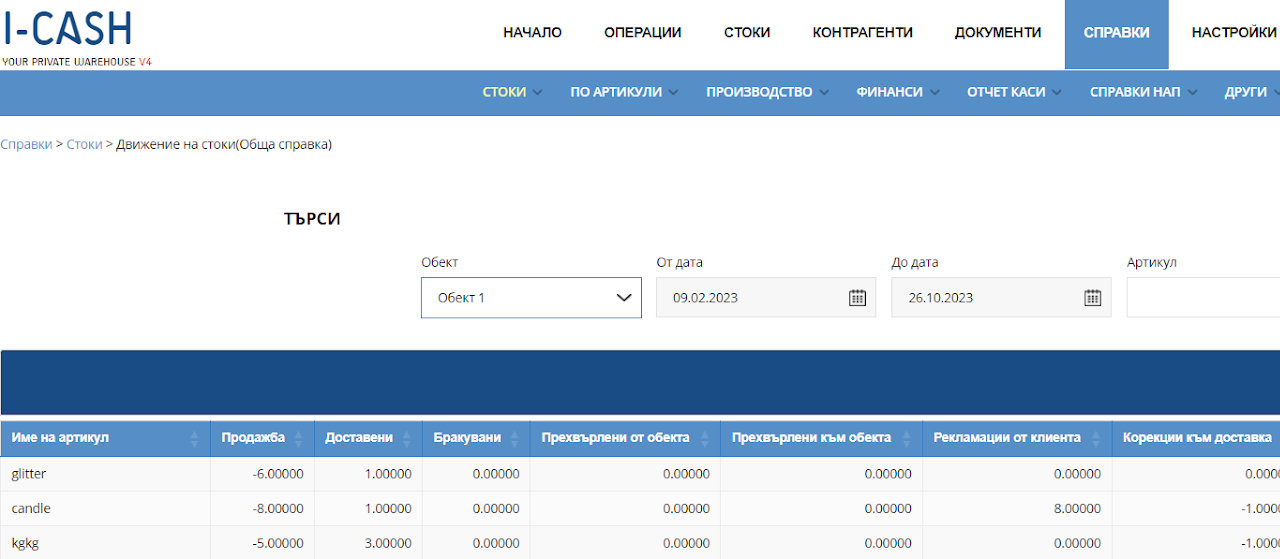Click kgkg's Доставени value 3.00000
This screenshot has width=1280, height=559.
point(388,543)
